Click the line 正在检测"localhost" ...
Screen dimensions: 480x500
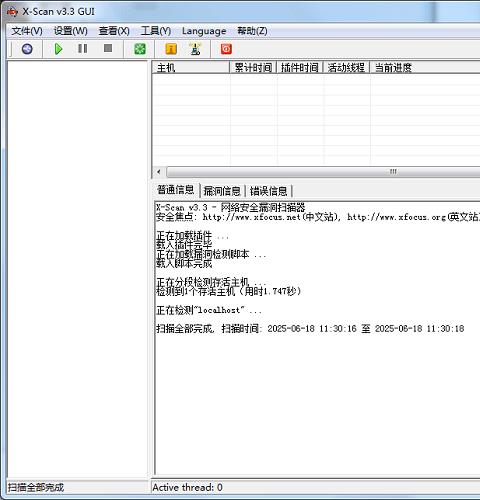(209, 310)
